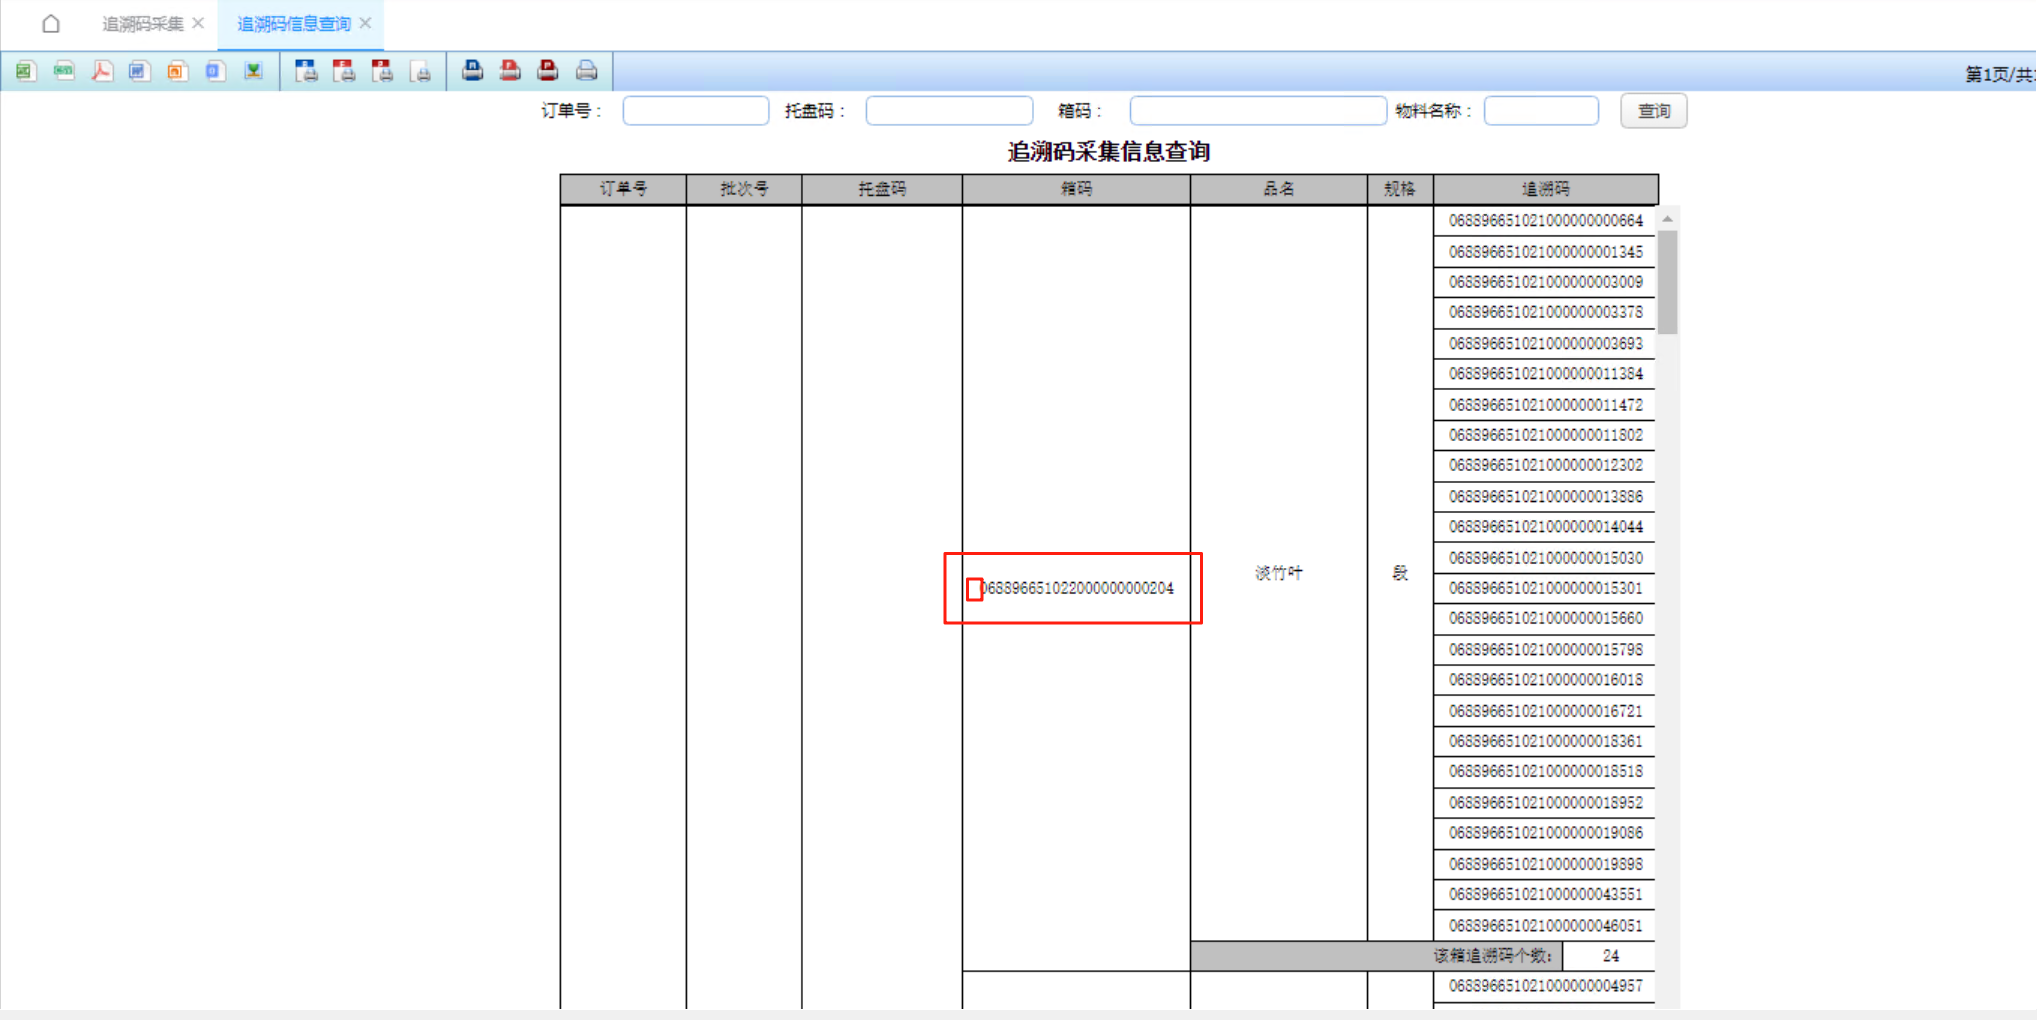Click inside the 订单号 input field
Viewport: 2037px width, 1020px height.
(694, 110)
